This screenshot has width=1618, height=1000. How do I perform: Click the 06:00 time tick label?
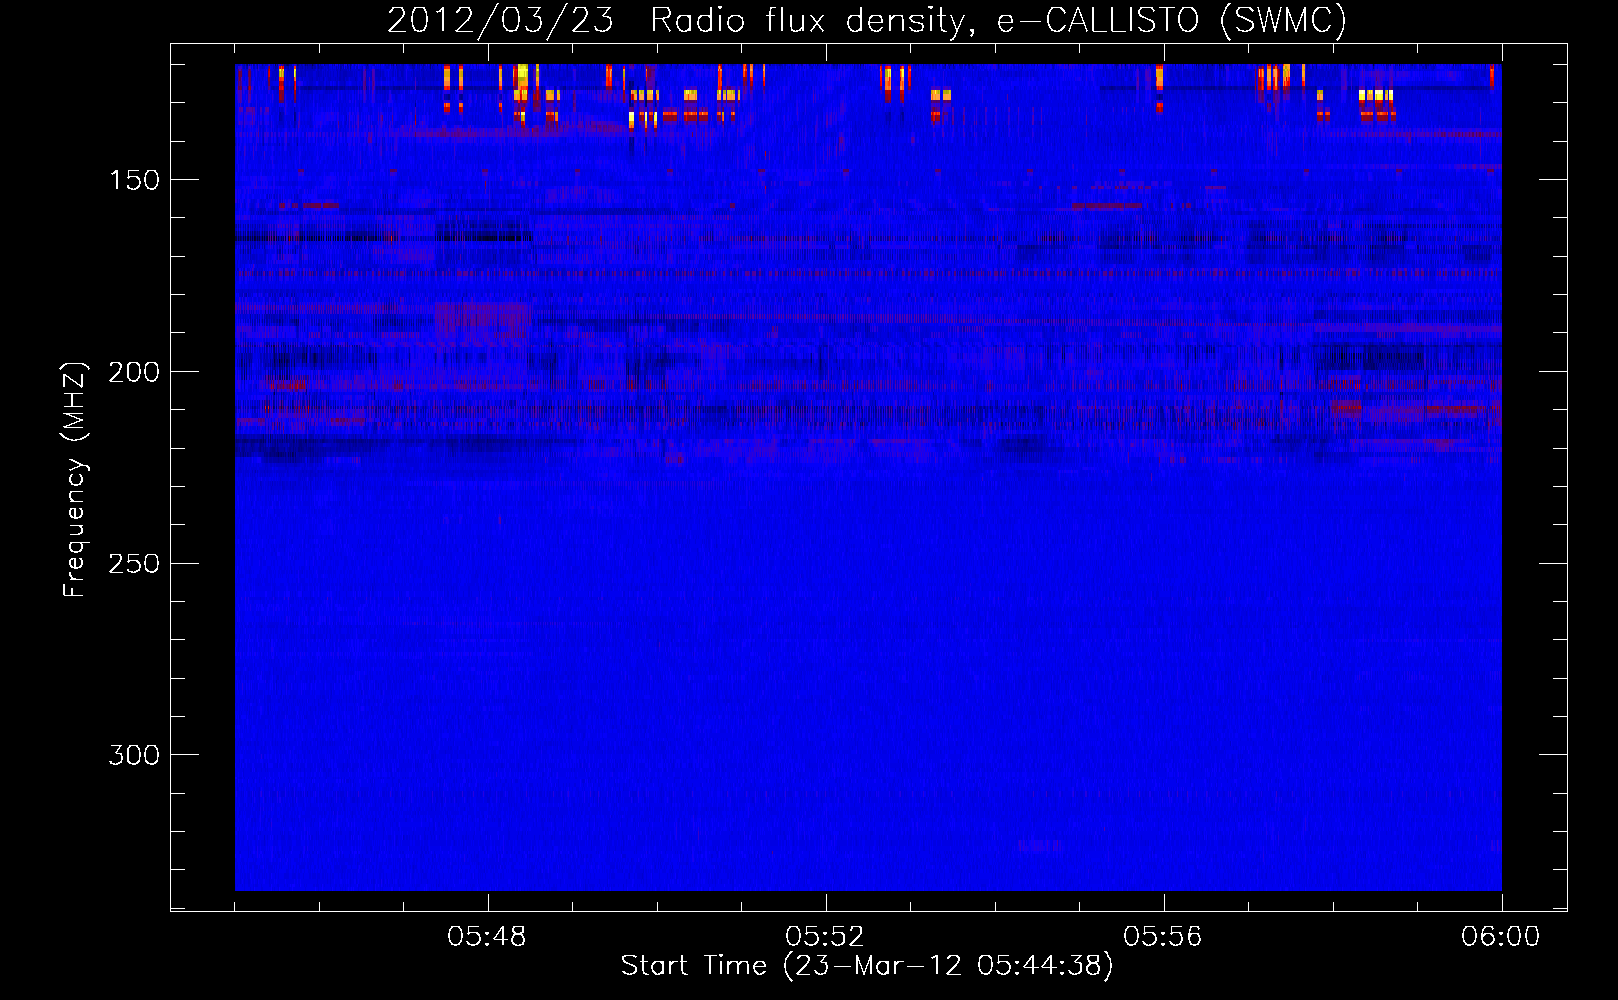pos(1501,937)
